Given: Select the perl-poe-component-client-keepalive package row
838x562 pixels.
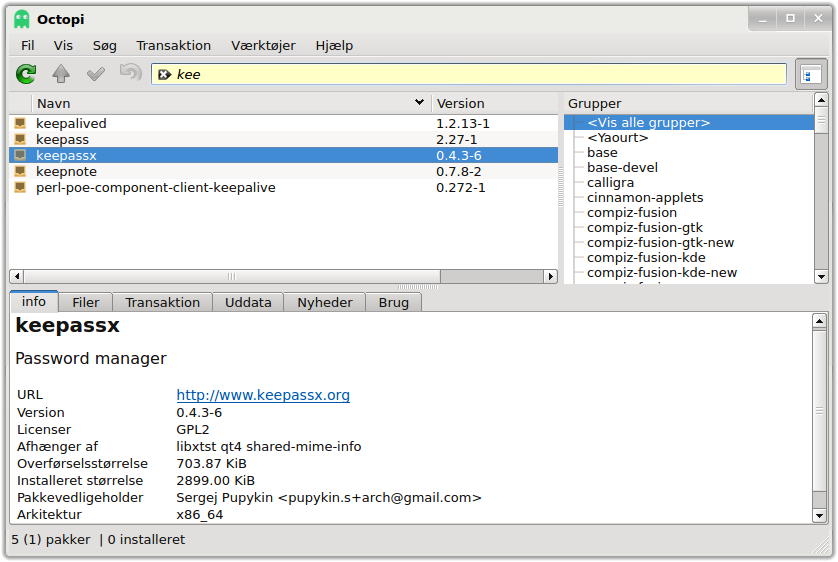Looking at the screenshot, I should tap(283, 188).
